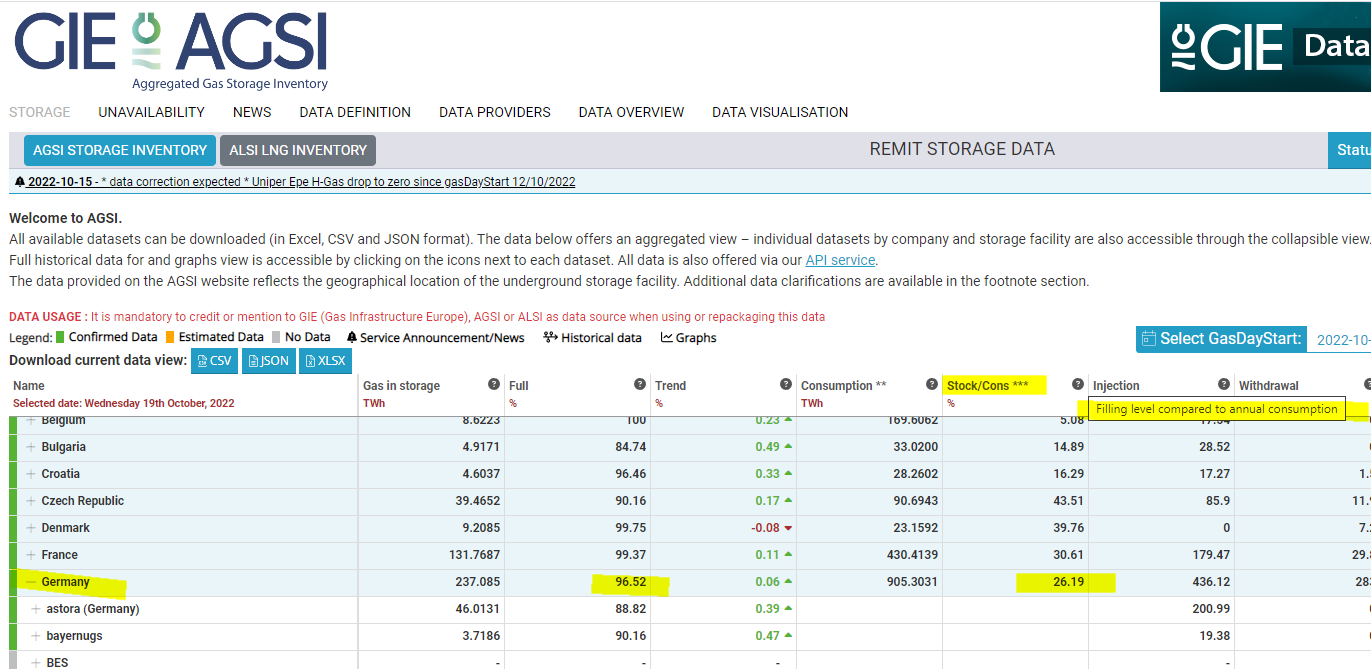Click the calendar icon beside Select GasDayStart
This screenshot has width=1371, height=669.
coord(1148,339)
